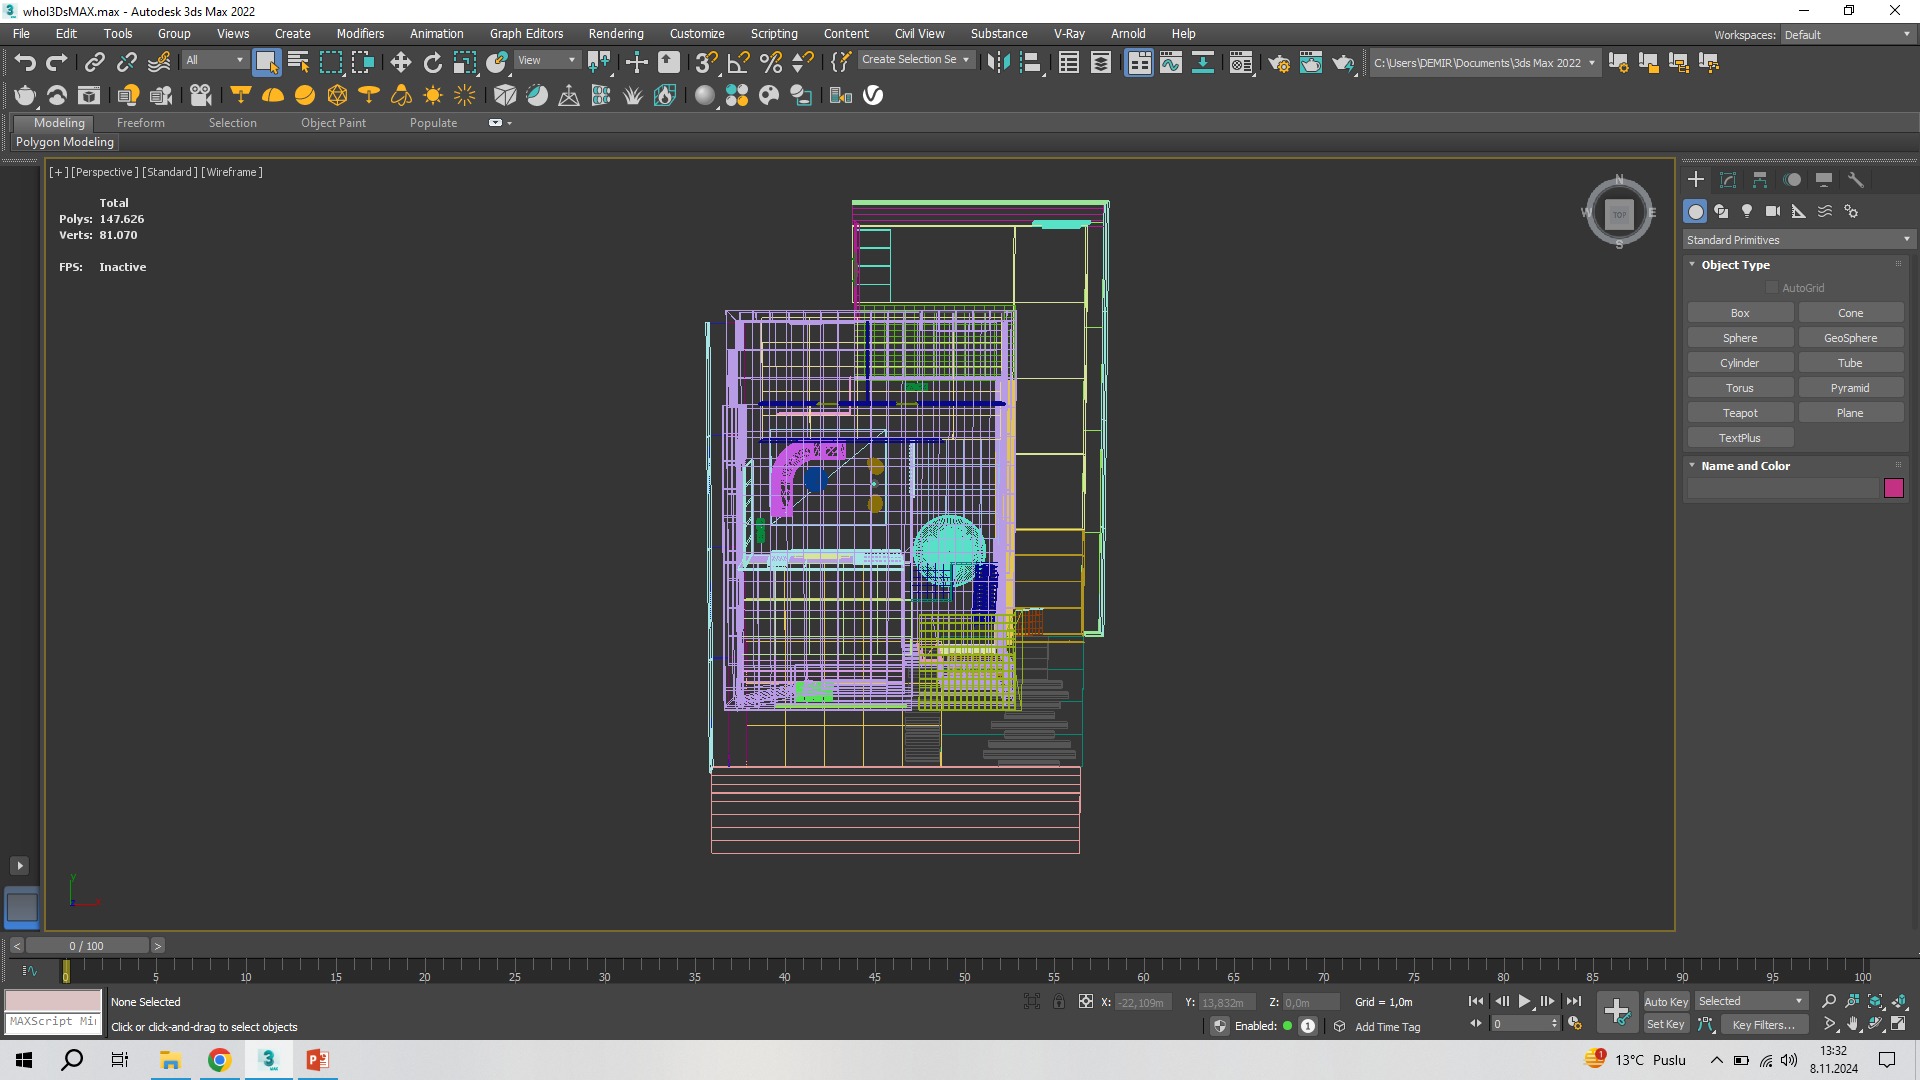Click the pink object color swatch
Screen dimensions: 1920x1080
coord(1893,488)
